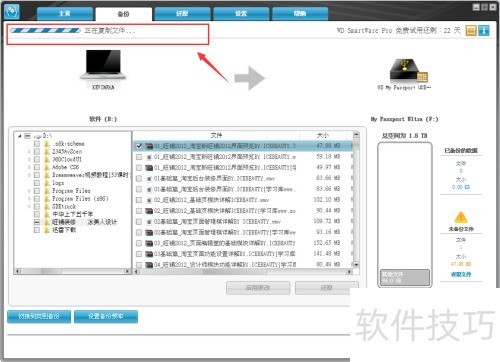
Task: Click the 文件 column header
Action: [216, 135]
